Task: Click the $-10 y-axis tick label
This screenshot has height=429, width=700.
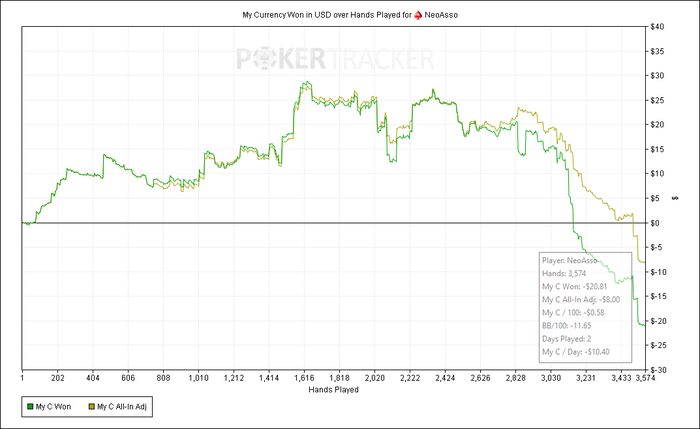Action: 659,272
